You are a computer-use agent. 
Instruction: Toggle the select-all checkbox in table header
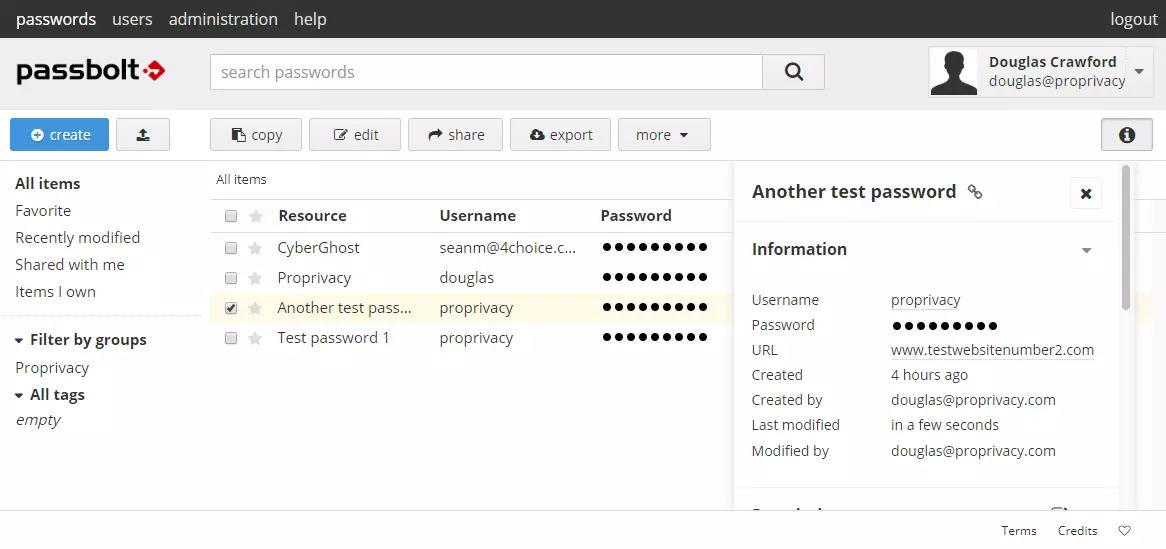(x=231, y=216)
